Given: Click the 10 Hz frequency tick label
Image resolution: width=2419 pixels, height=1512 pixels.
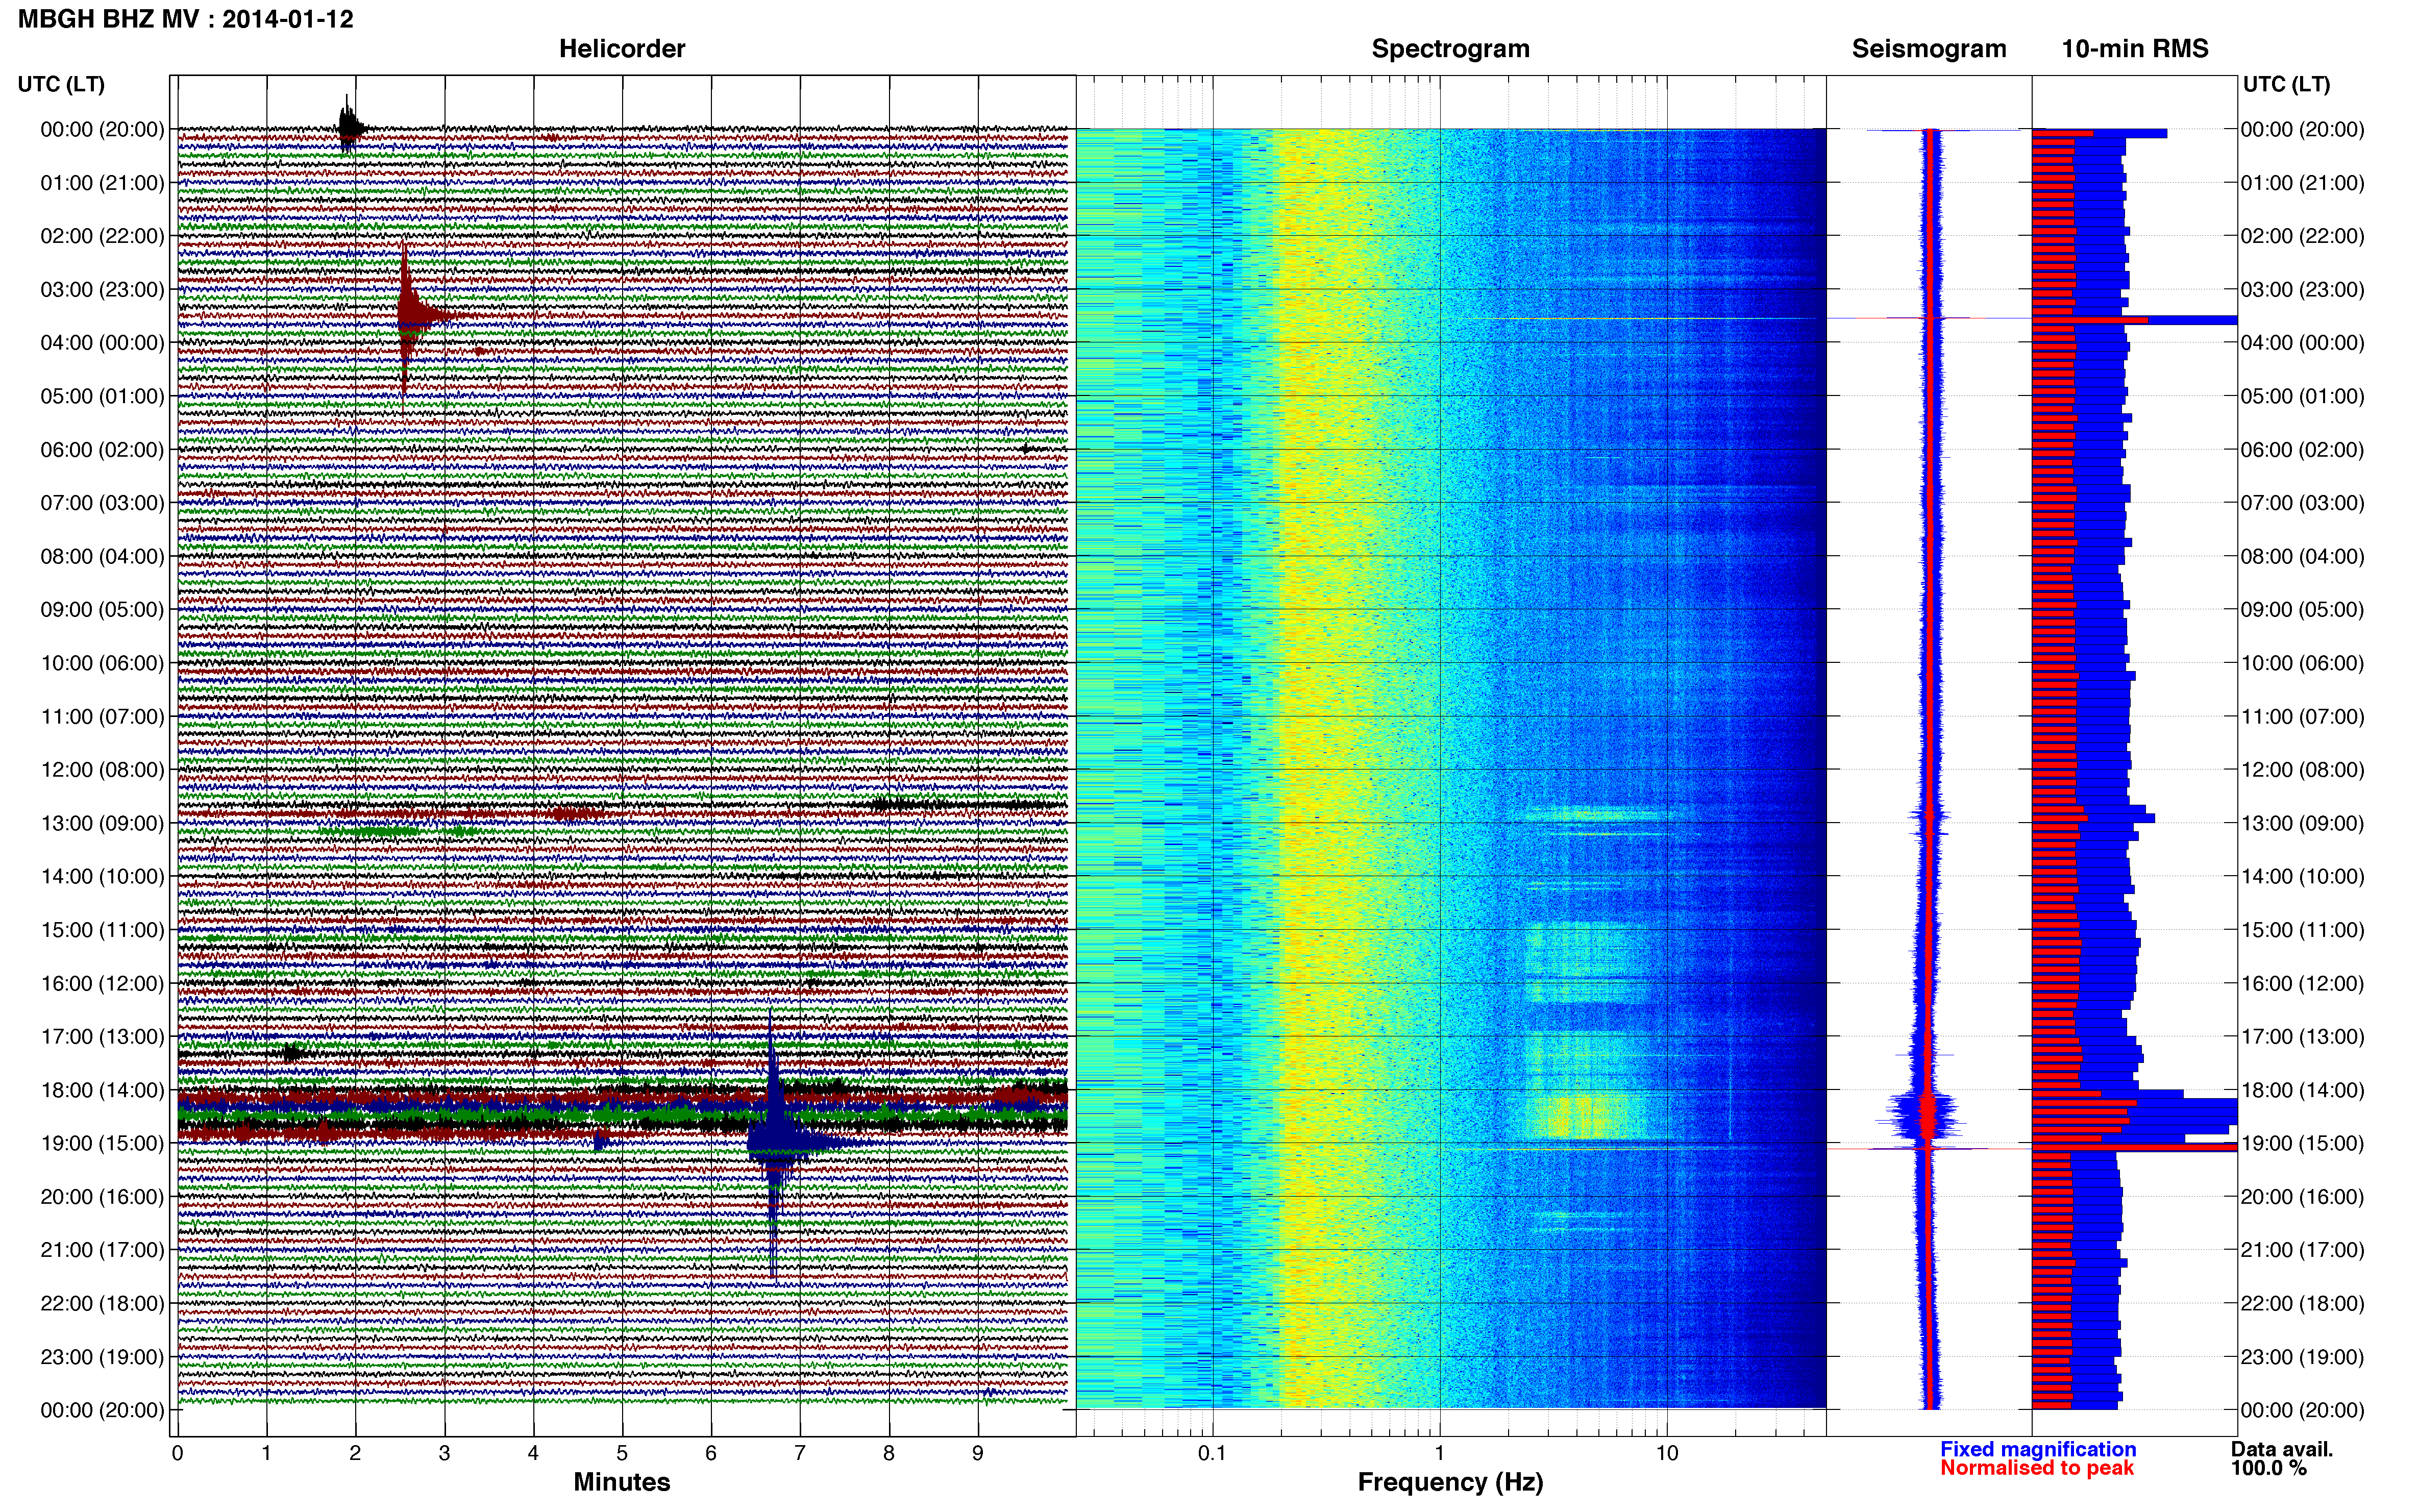Looking at the screenshot, I should [1667, 1454].
